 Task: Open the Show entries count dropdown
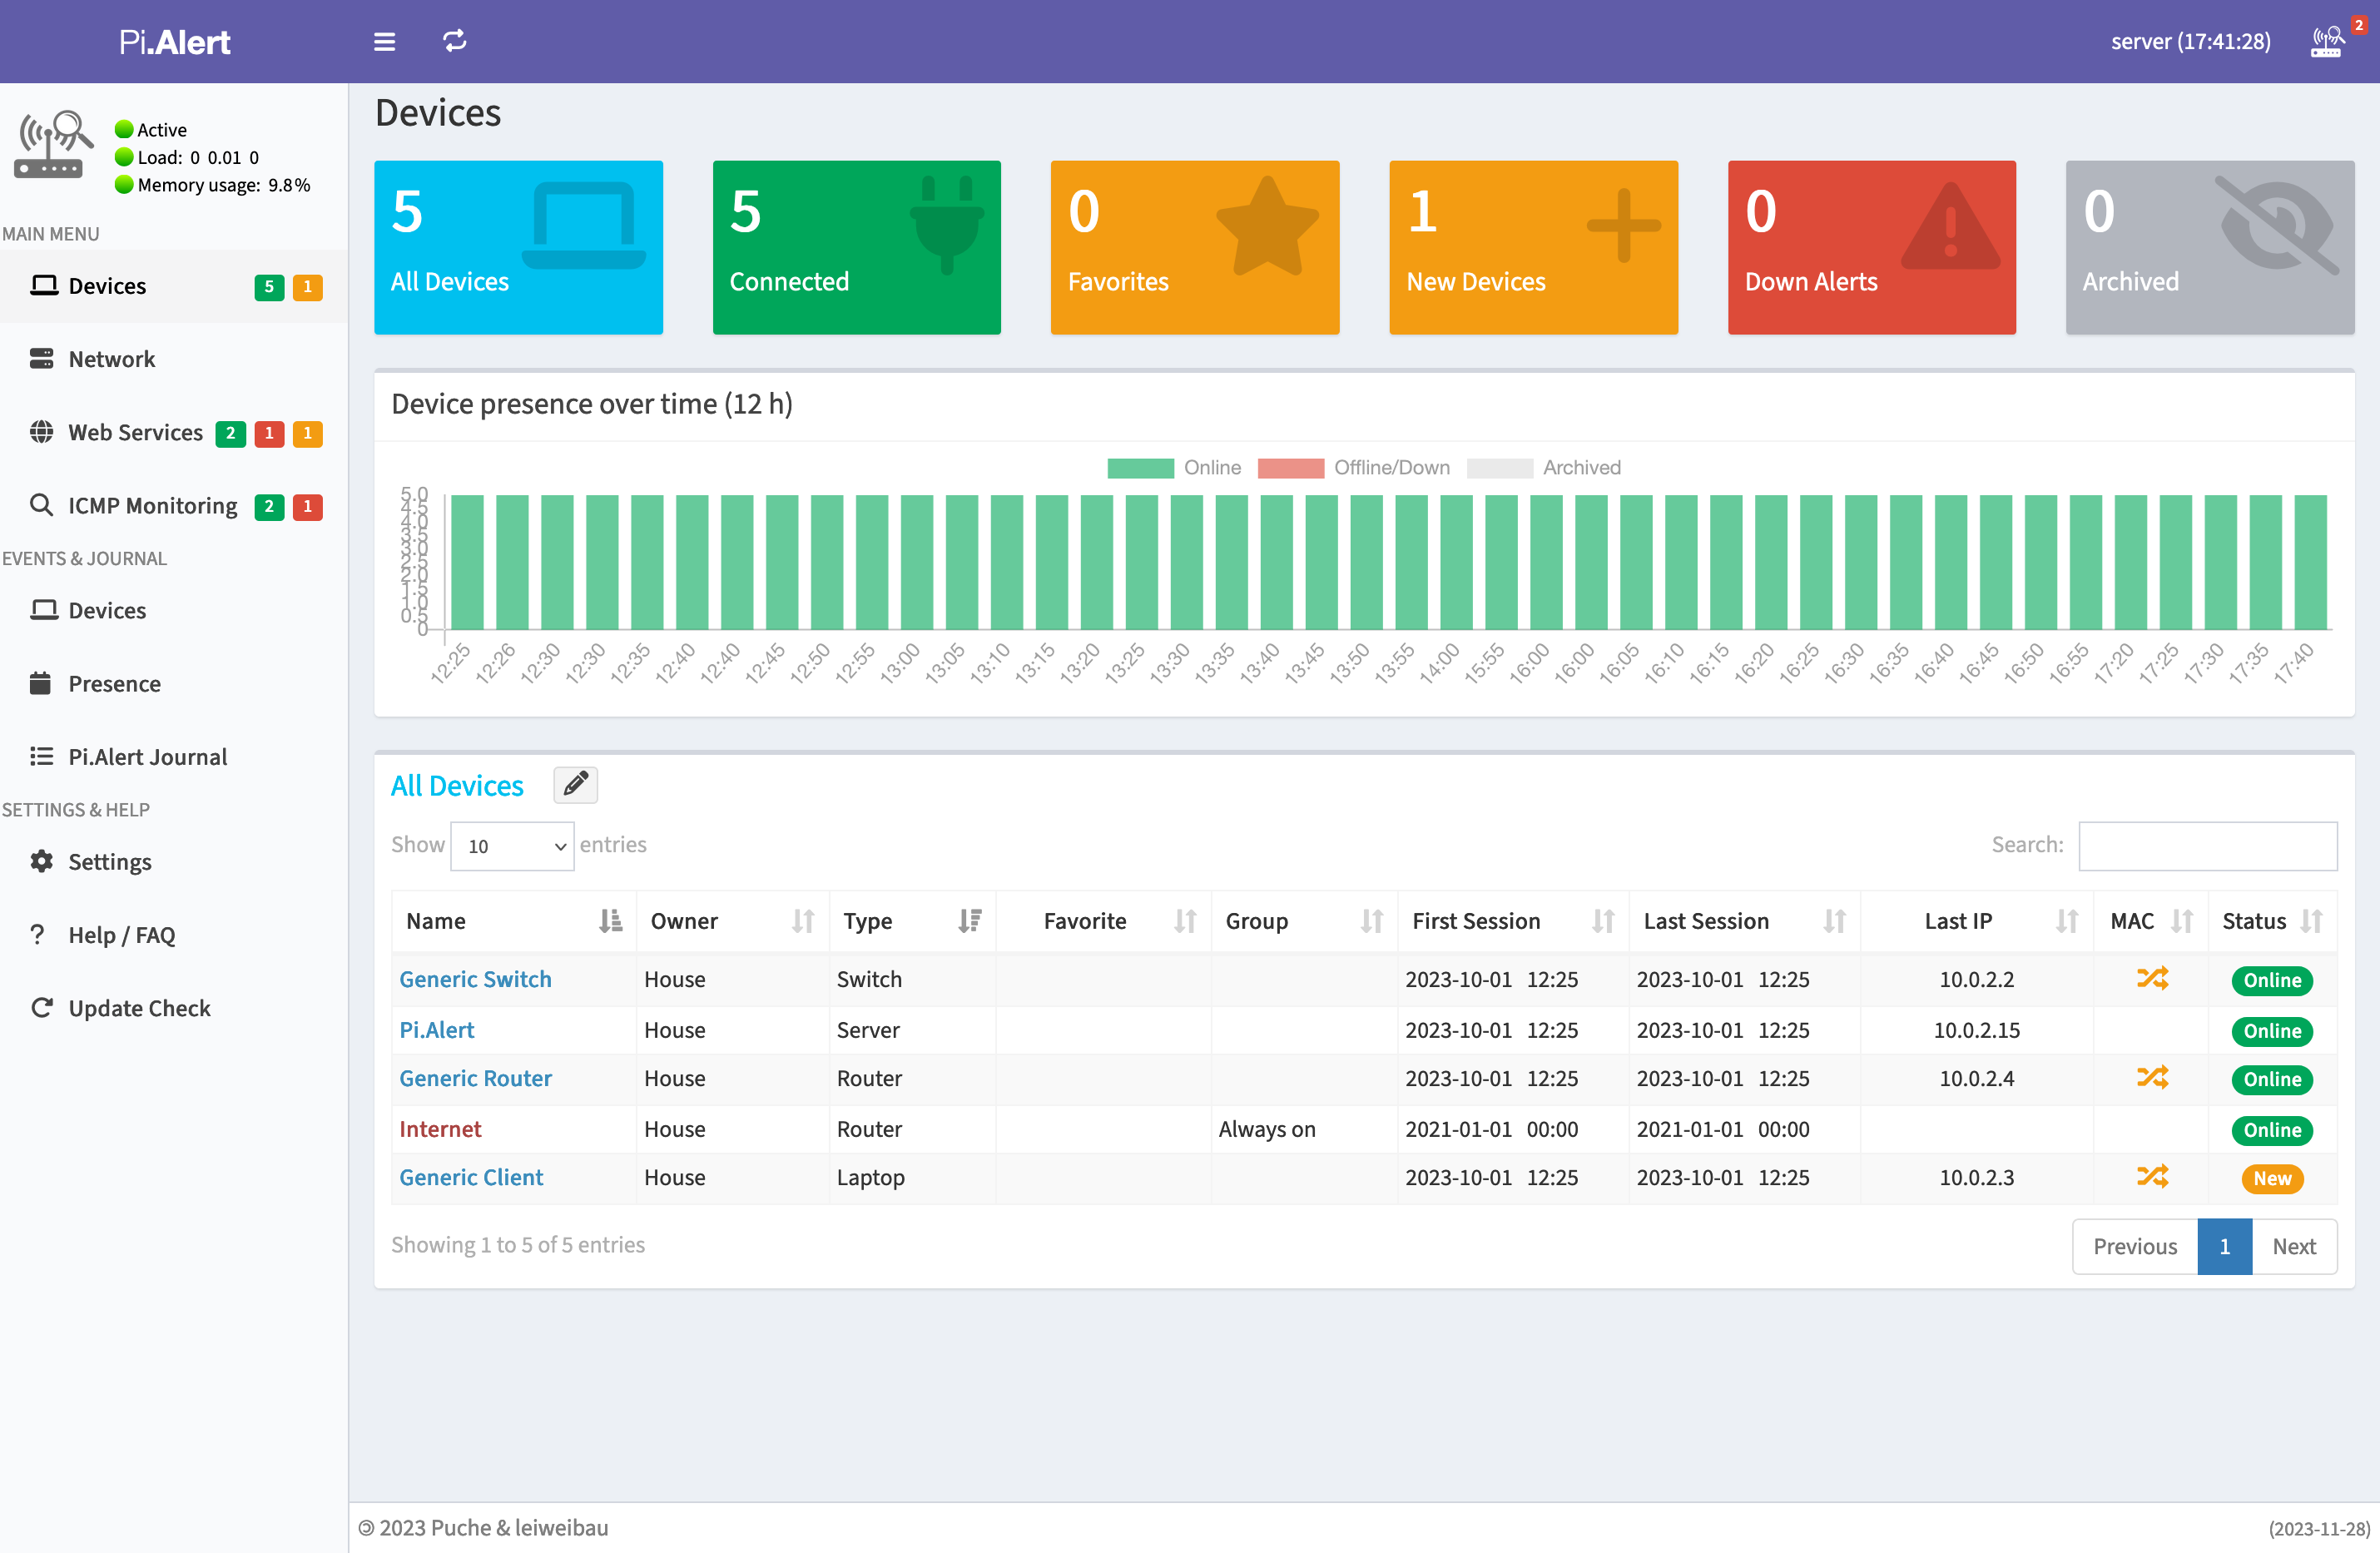point(512,846)
